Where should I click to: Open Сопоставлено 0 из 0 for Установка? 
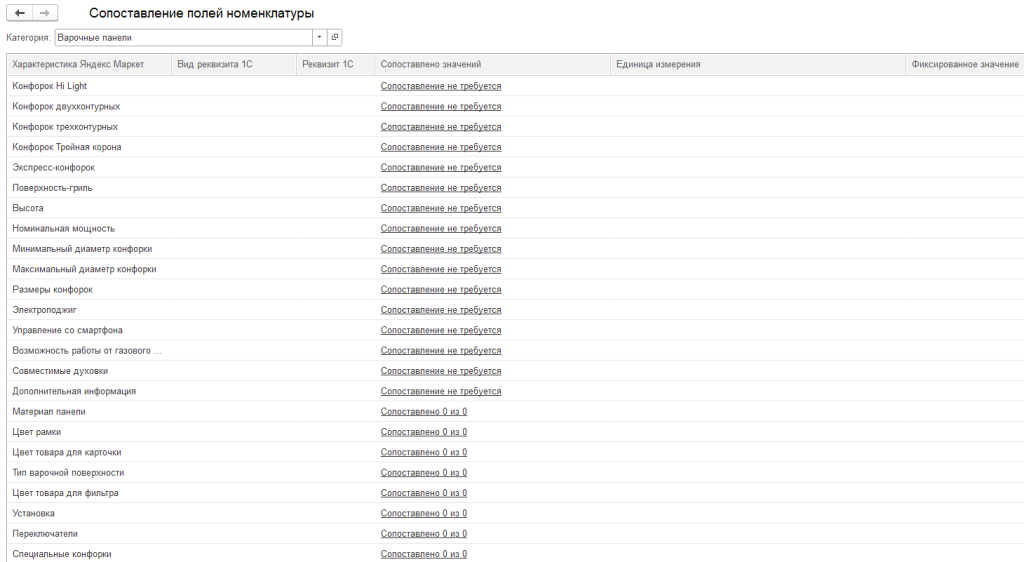tap(424, 513)
